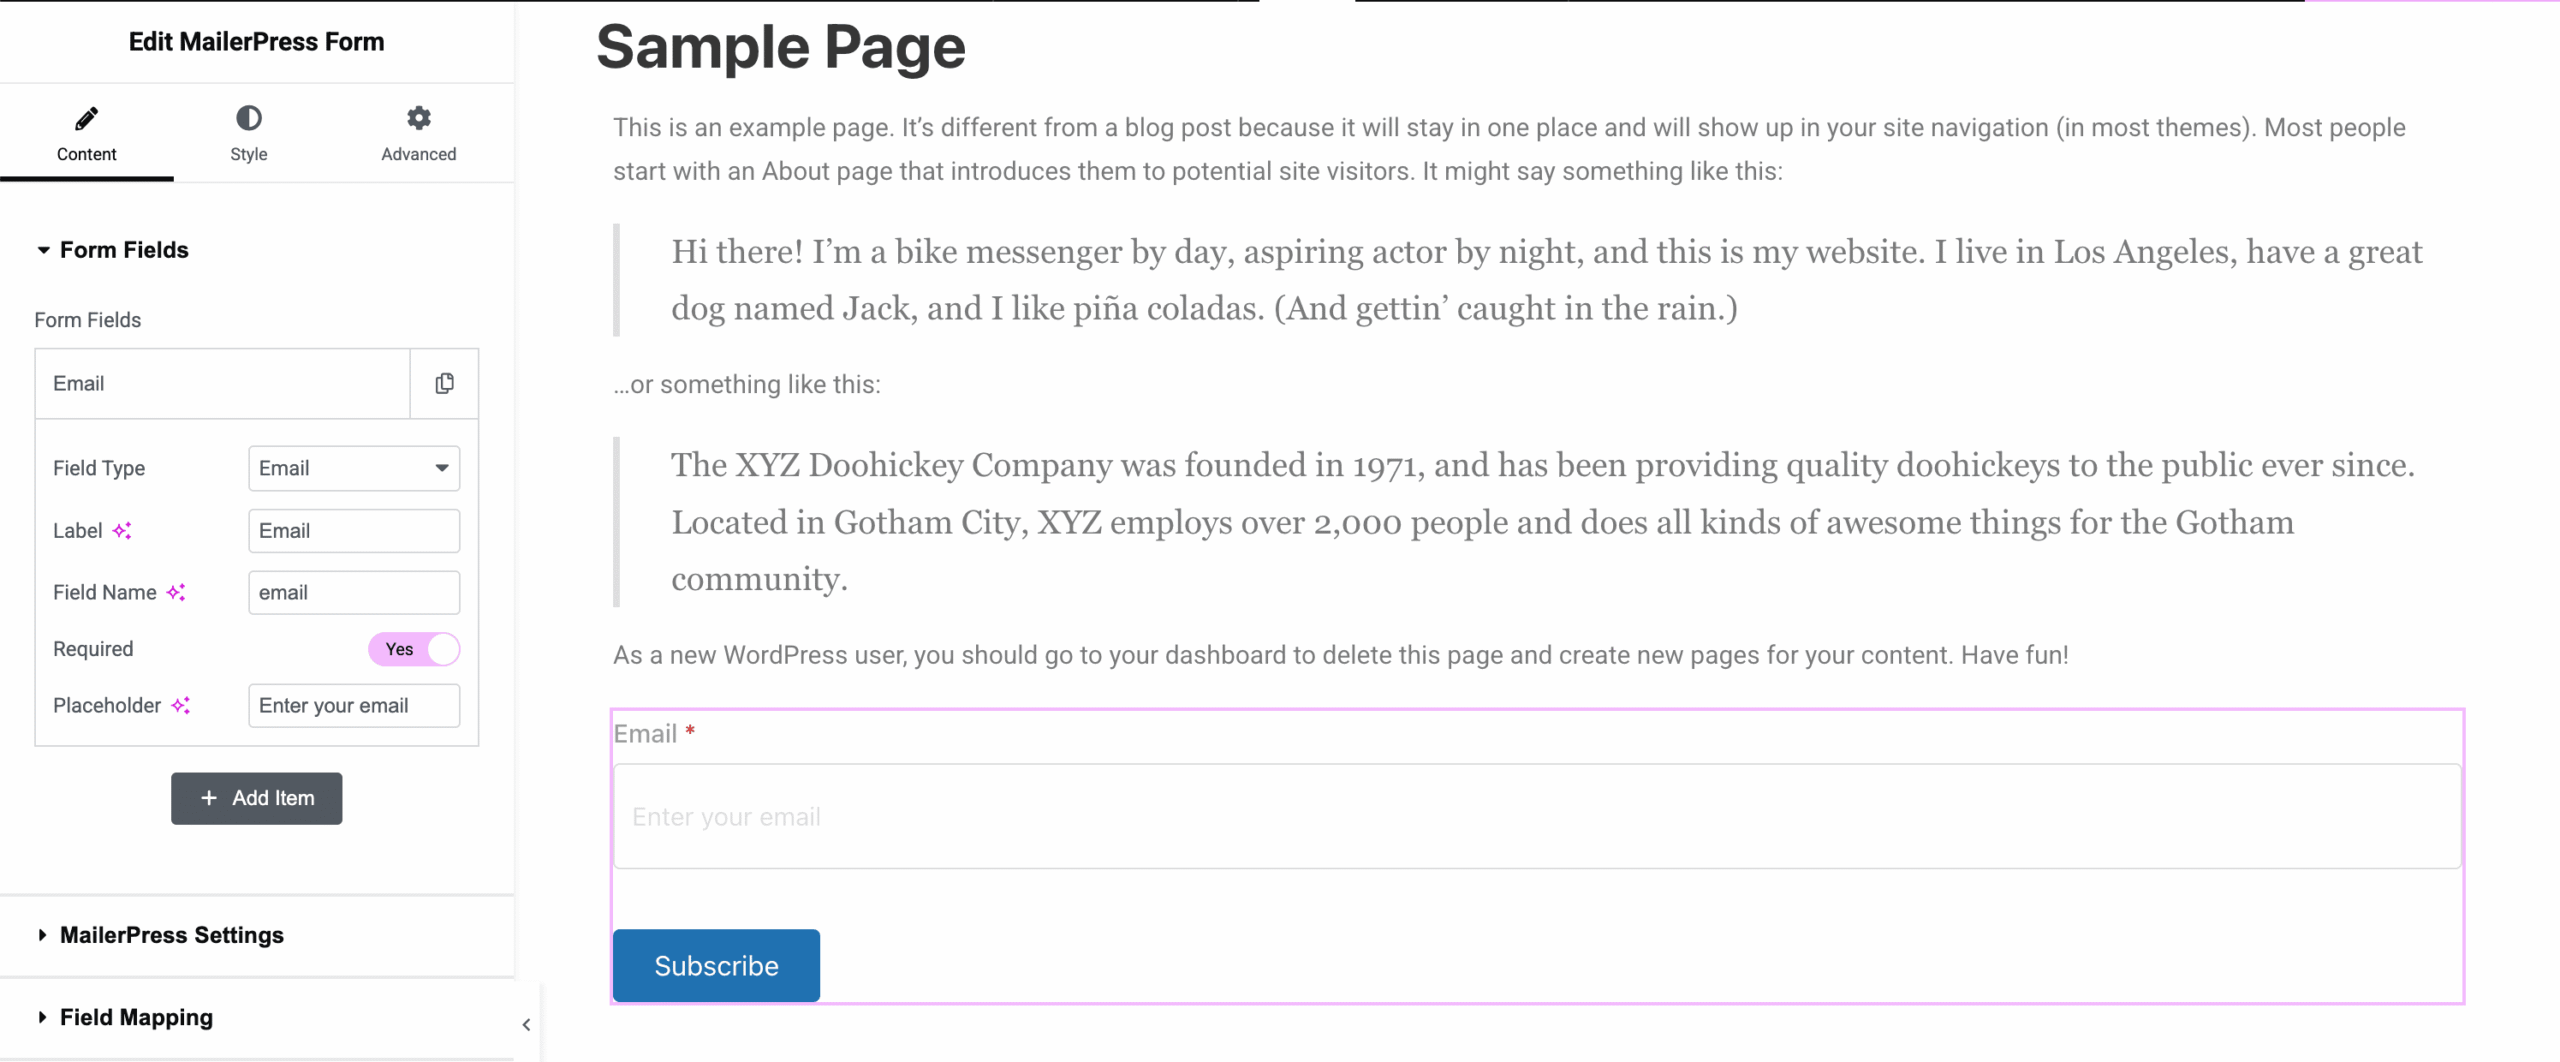2560x1062 pixels.
Task: Switch to the Style tab
Action: 247,135
